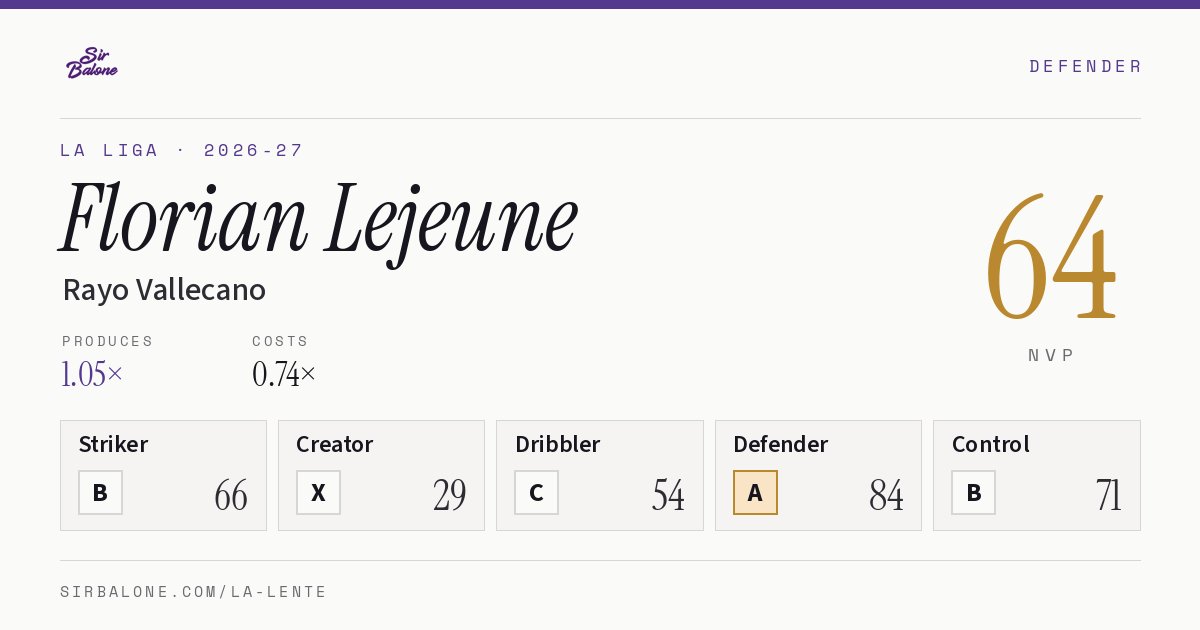Screen dimensions: 1200x630
Task: Click the Sir Balone logo
Action: click(x=92, y=63)
